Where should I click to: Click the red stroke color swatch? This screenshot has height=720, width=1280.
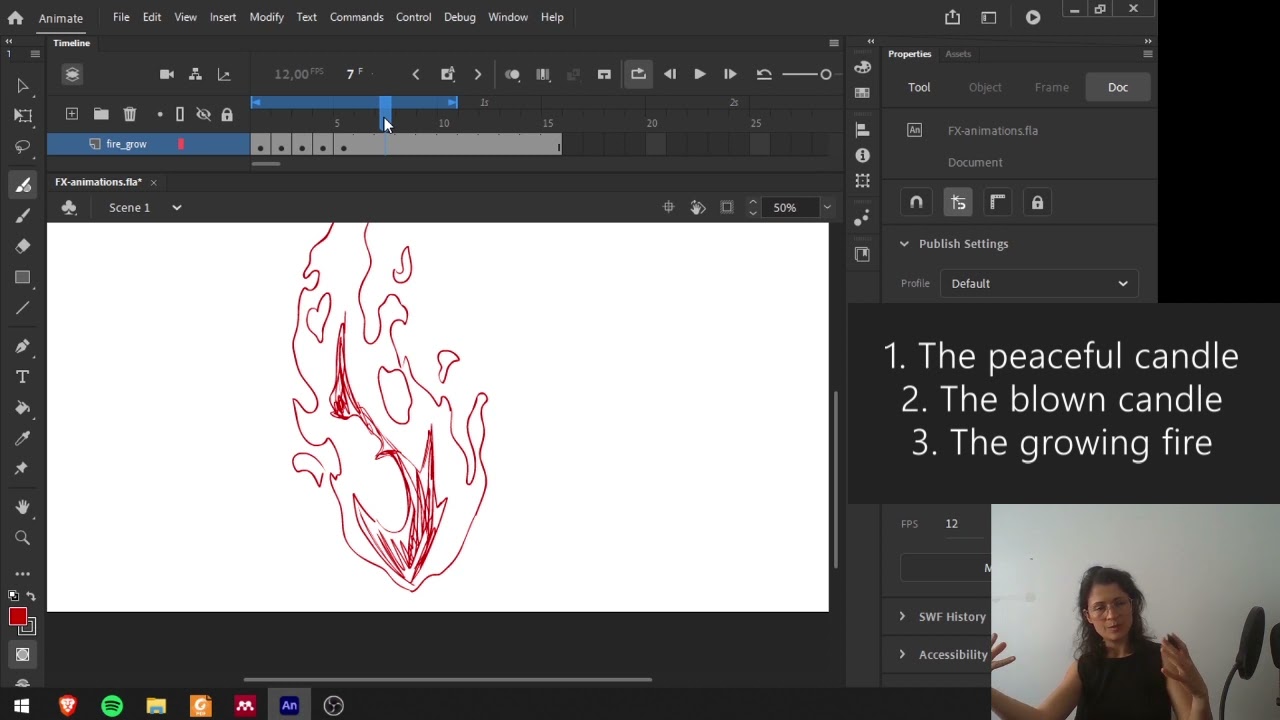[18, 617]
